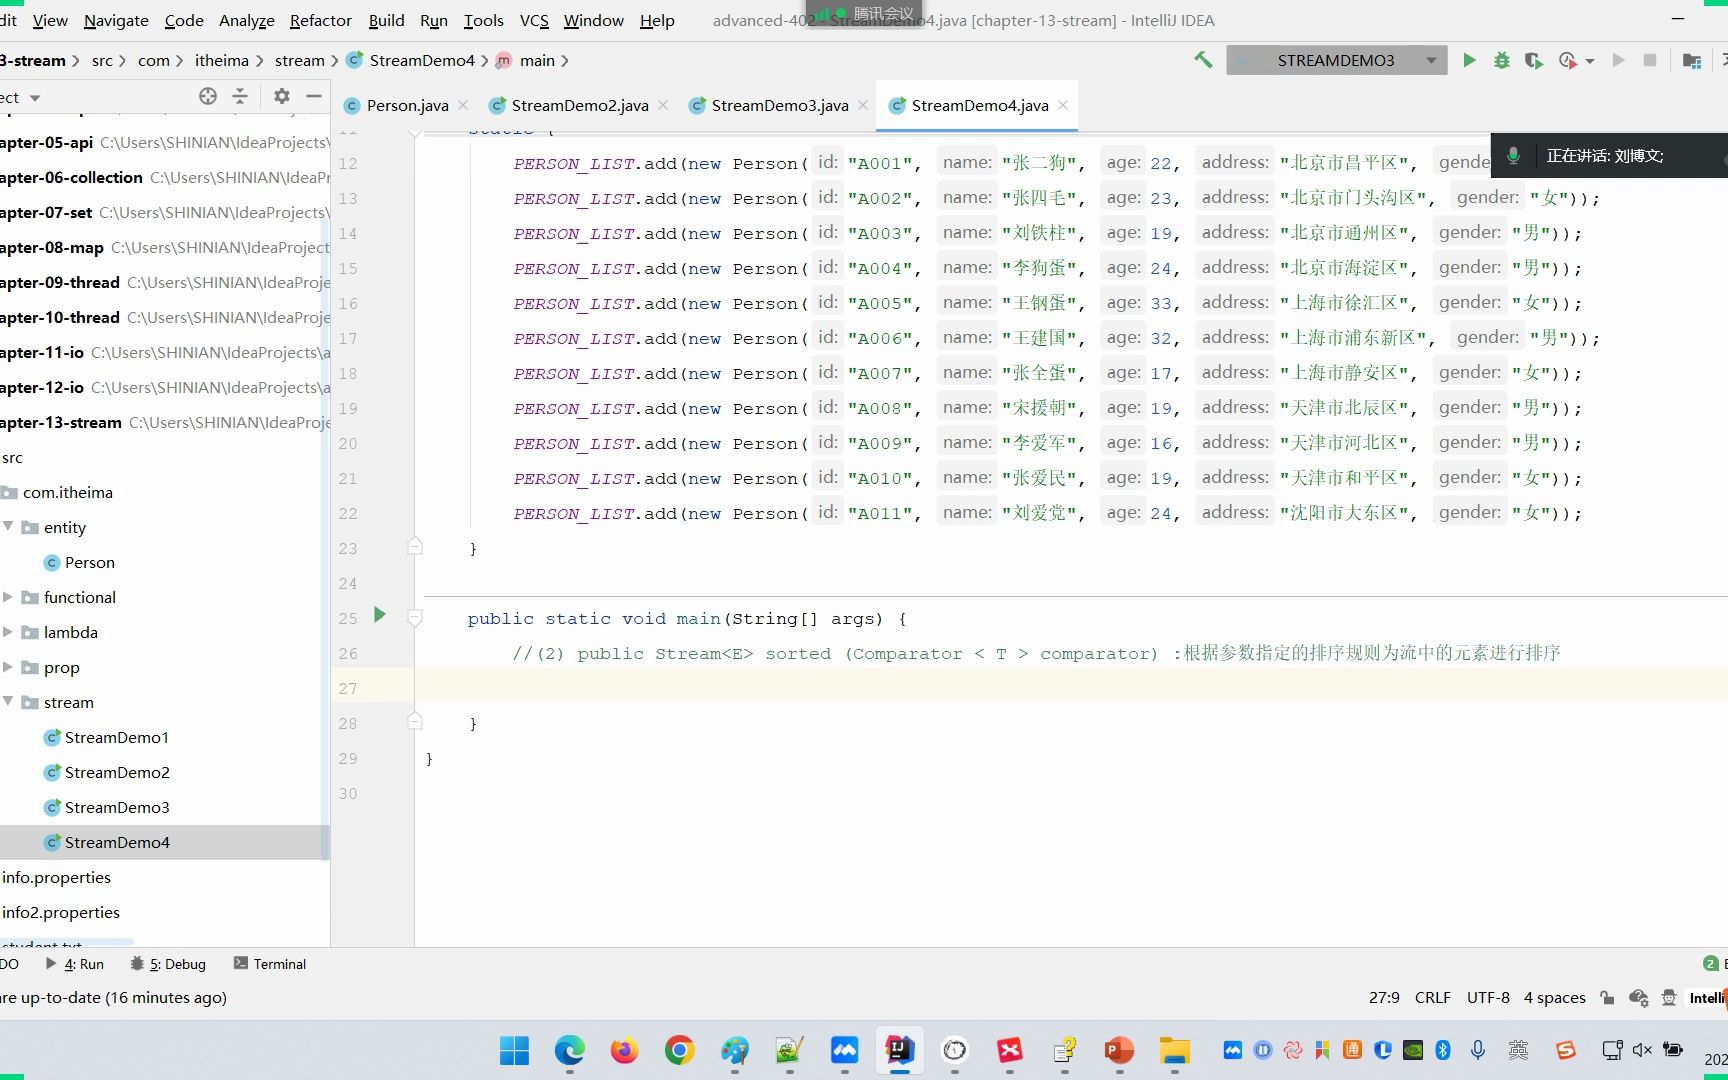1728x1080 pixels.
Task: Select Person class in project tree
Action: coord(80,562)
